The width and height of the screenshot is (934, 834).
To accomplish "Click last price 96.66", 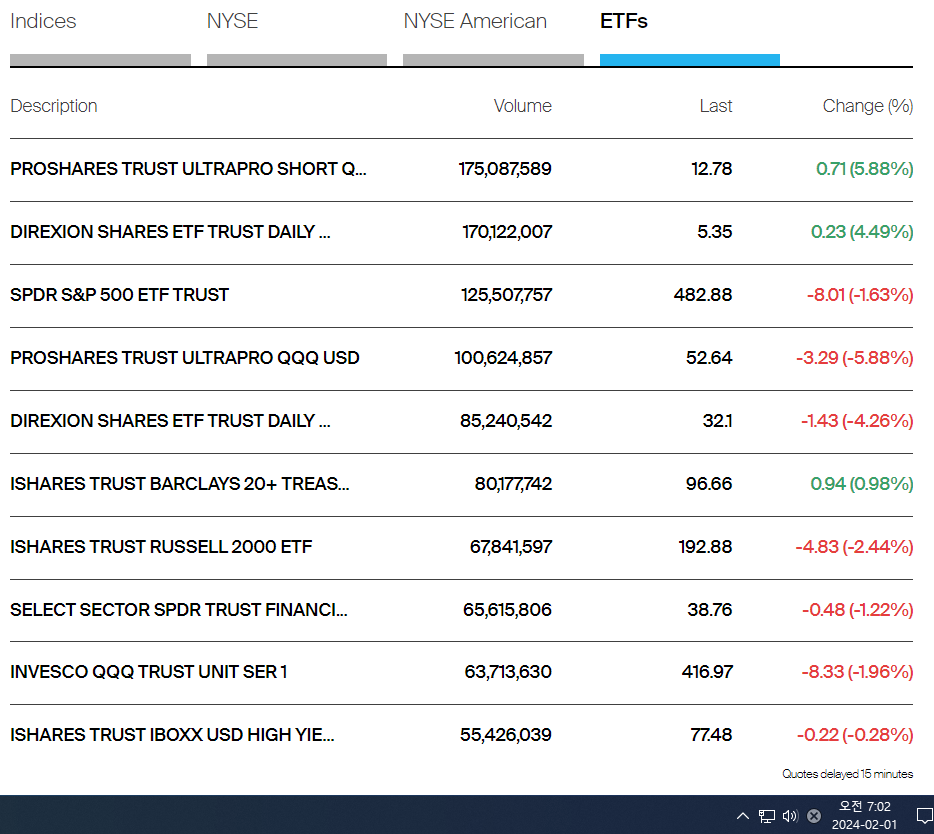I will click(x=709, y=484).
